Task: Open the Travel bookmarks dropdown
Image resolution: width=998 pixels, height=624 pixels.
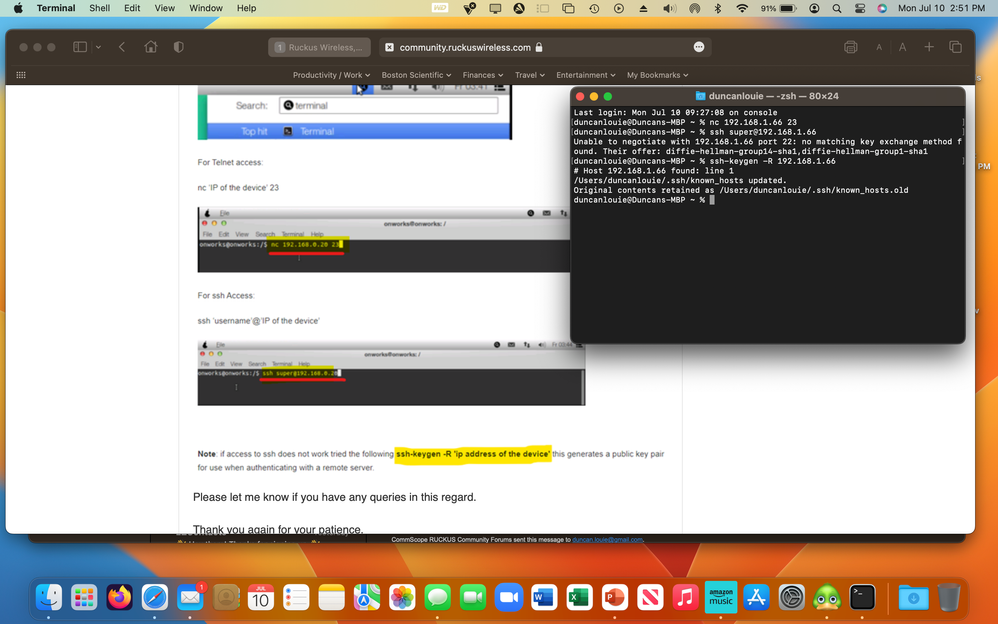Action: [x=530, y=74]
